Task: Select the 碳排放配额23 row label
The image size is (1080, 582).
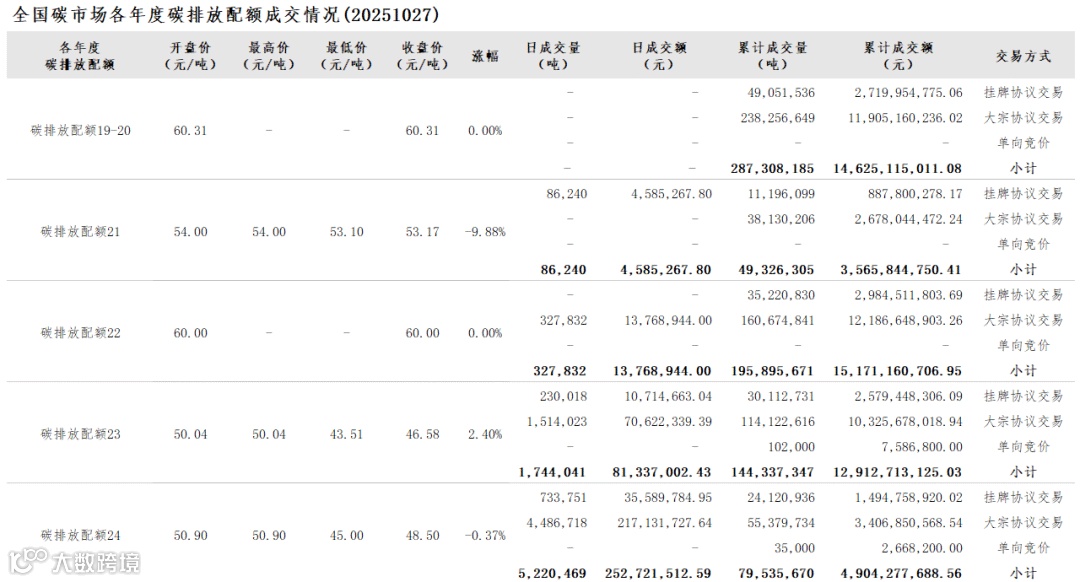Action: [81, 434]
